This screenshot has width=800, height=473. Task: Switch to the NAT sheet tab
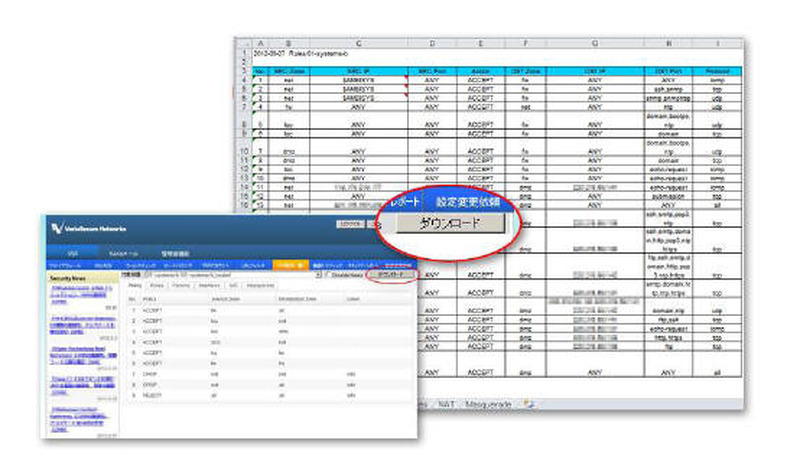448,404
